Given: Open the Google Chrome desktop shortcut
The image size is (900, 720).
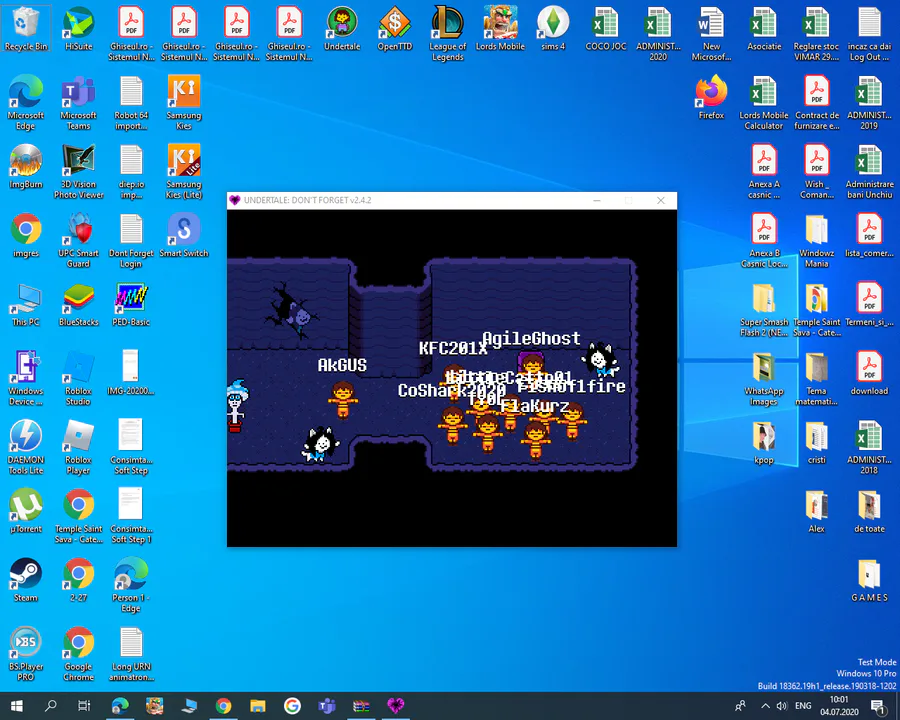Looking at the screenshot, I should point(79,653).
